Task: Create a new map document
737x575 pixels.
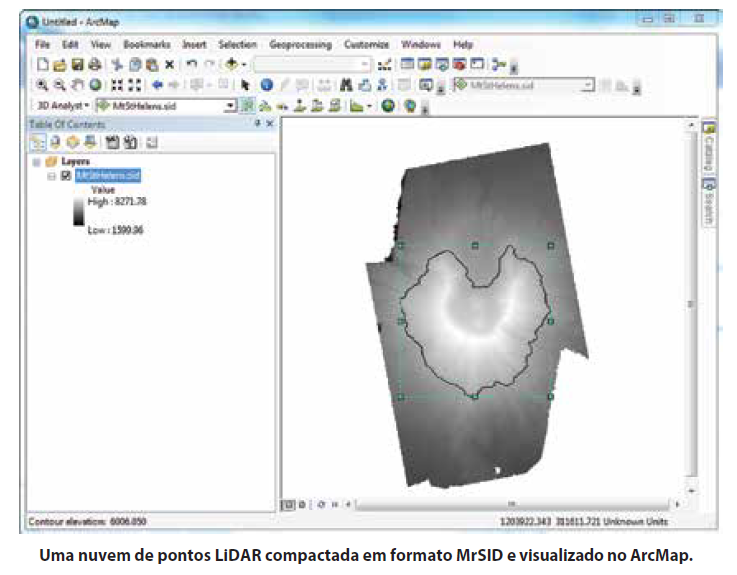Action: [x=43, y=64]
